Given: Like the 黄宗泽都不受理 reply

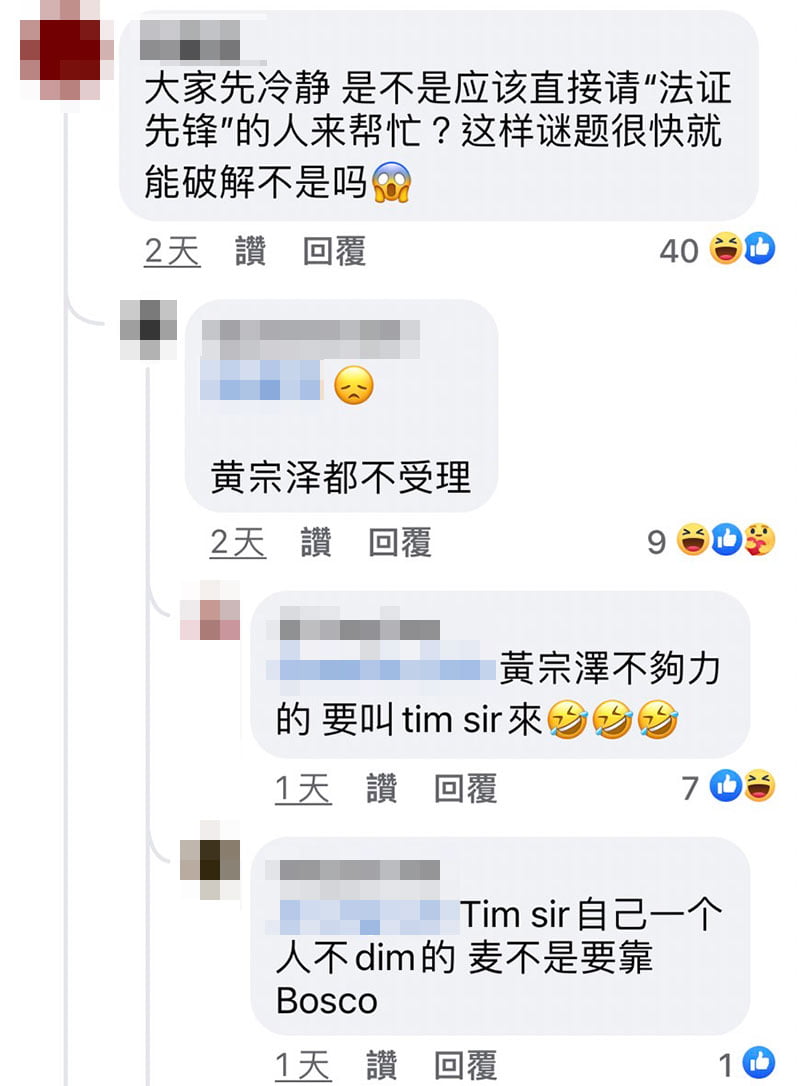Looking at the screenshot, I should [x=316, y=542].
